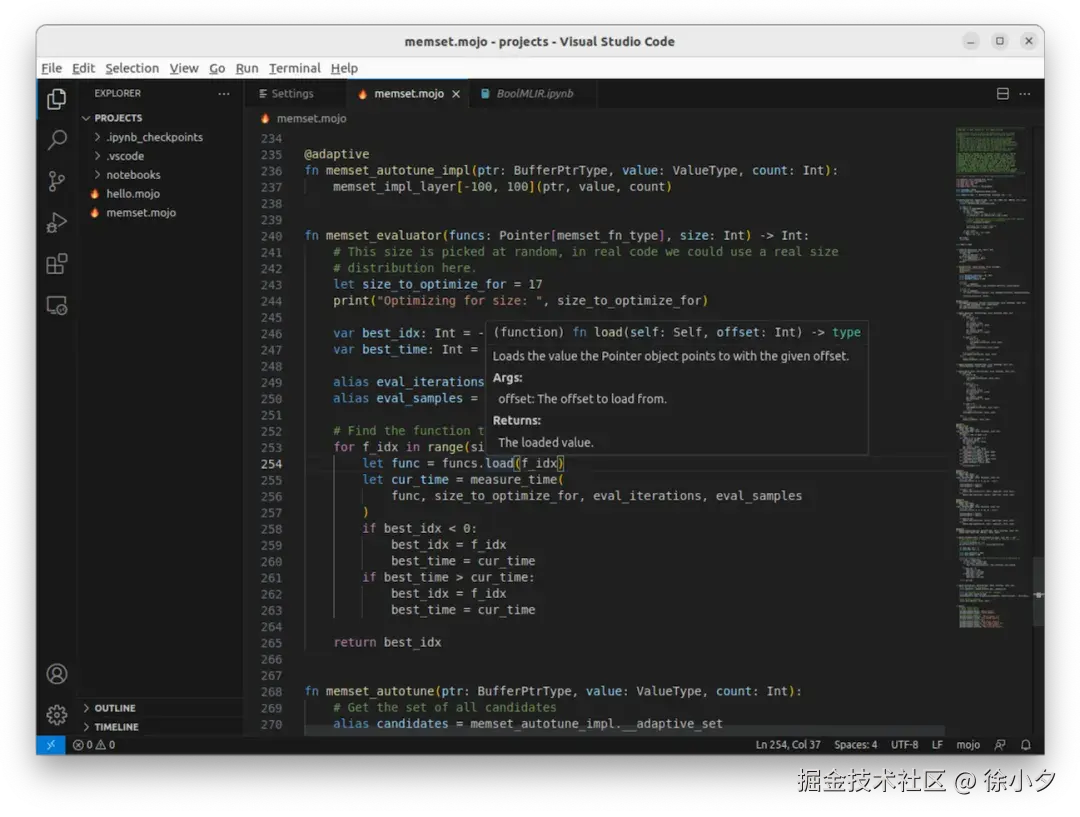
Task: Open the Go menu
Action: (x=217, y=68)
